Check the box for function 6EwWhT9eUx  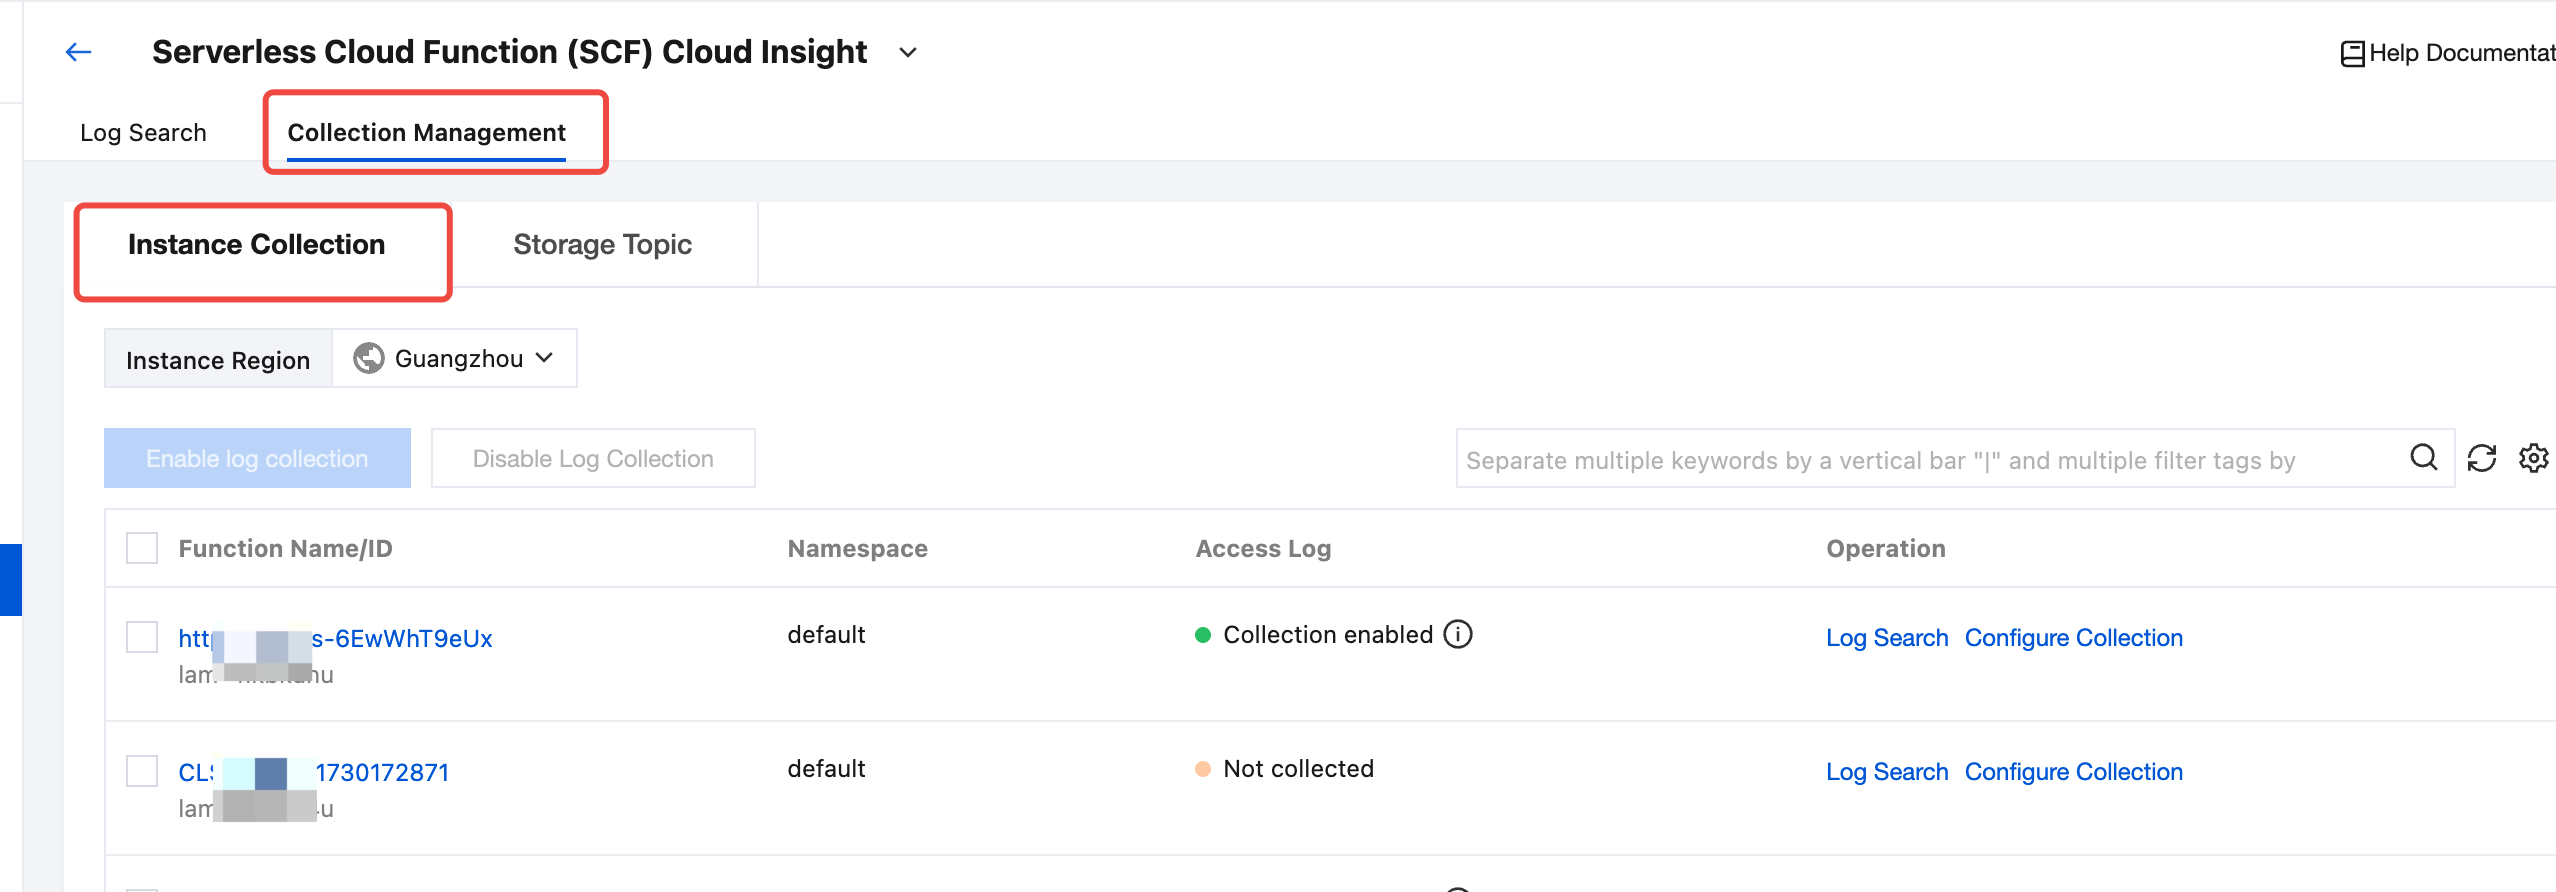pyautogui.click(x=142, y=637)
